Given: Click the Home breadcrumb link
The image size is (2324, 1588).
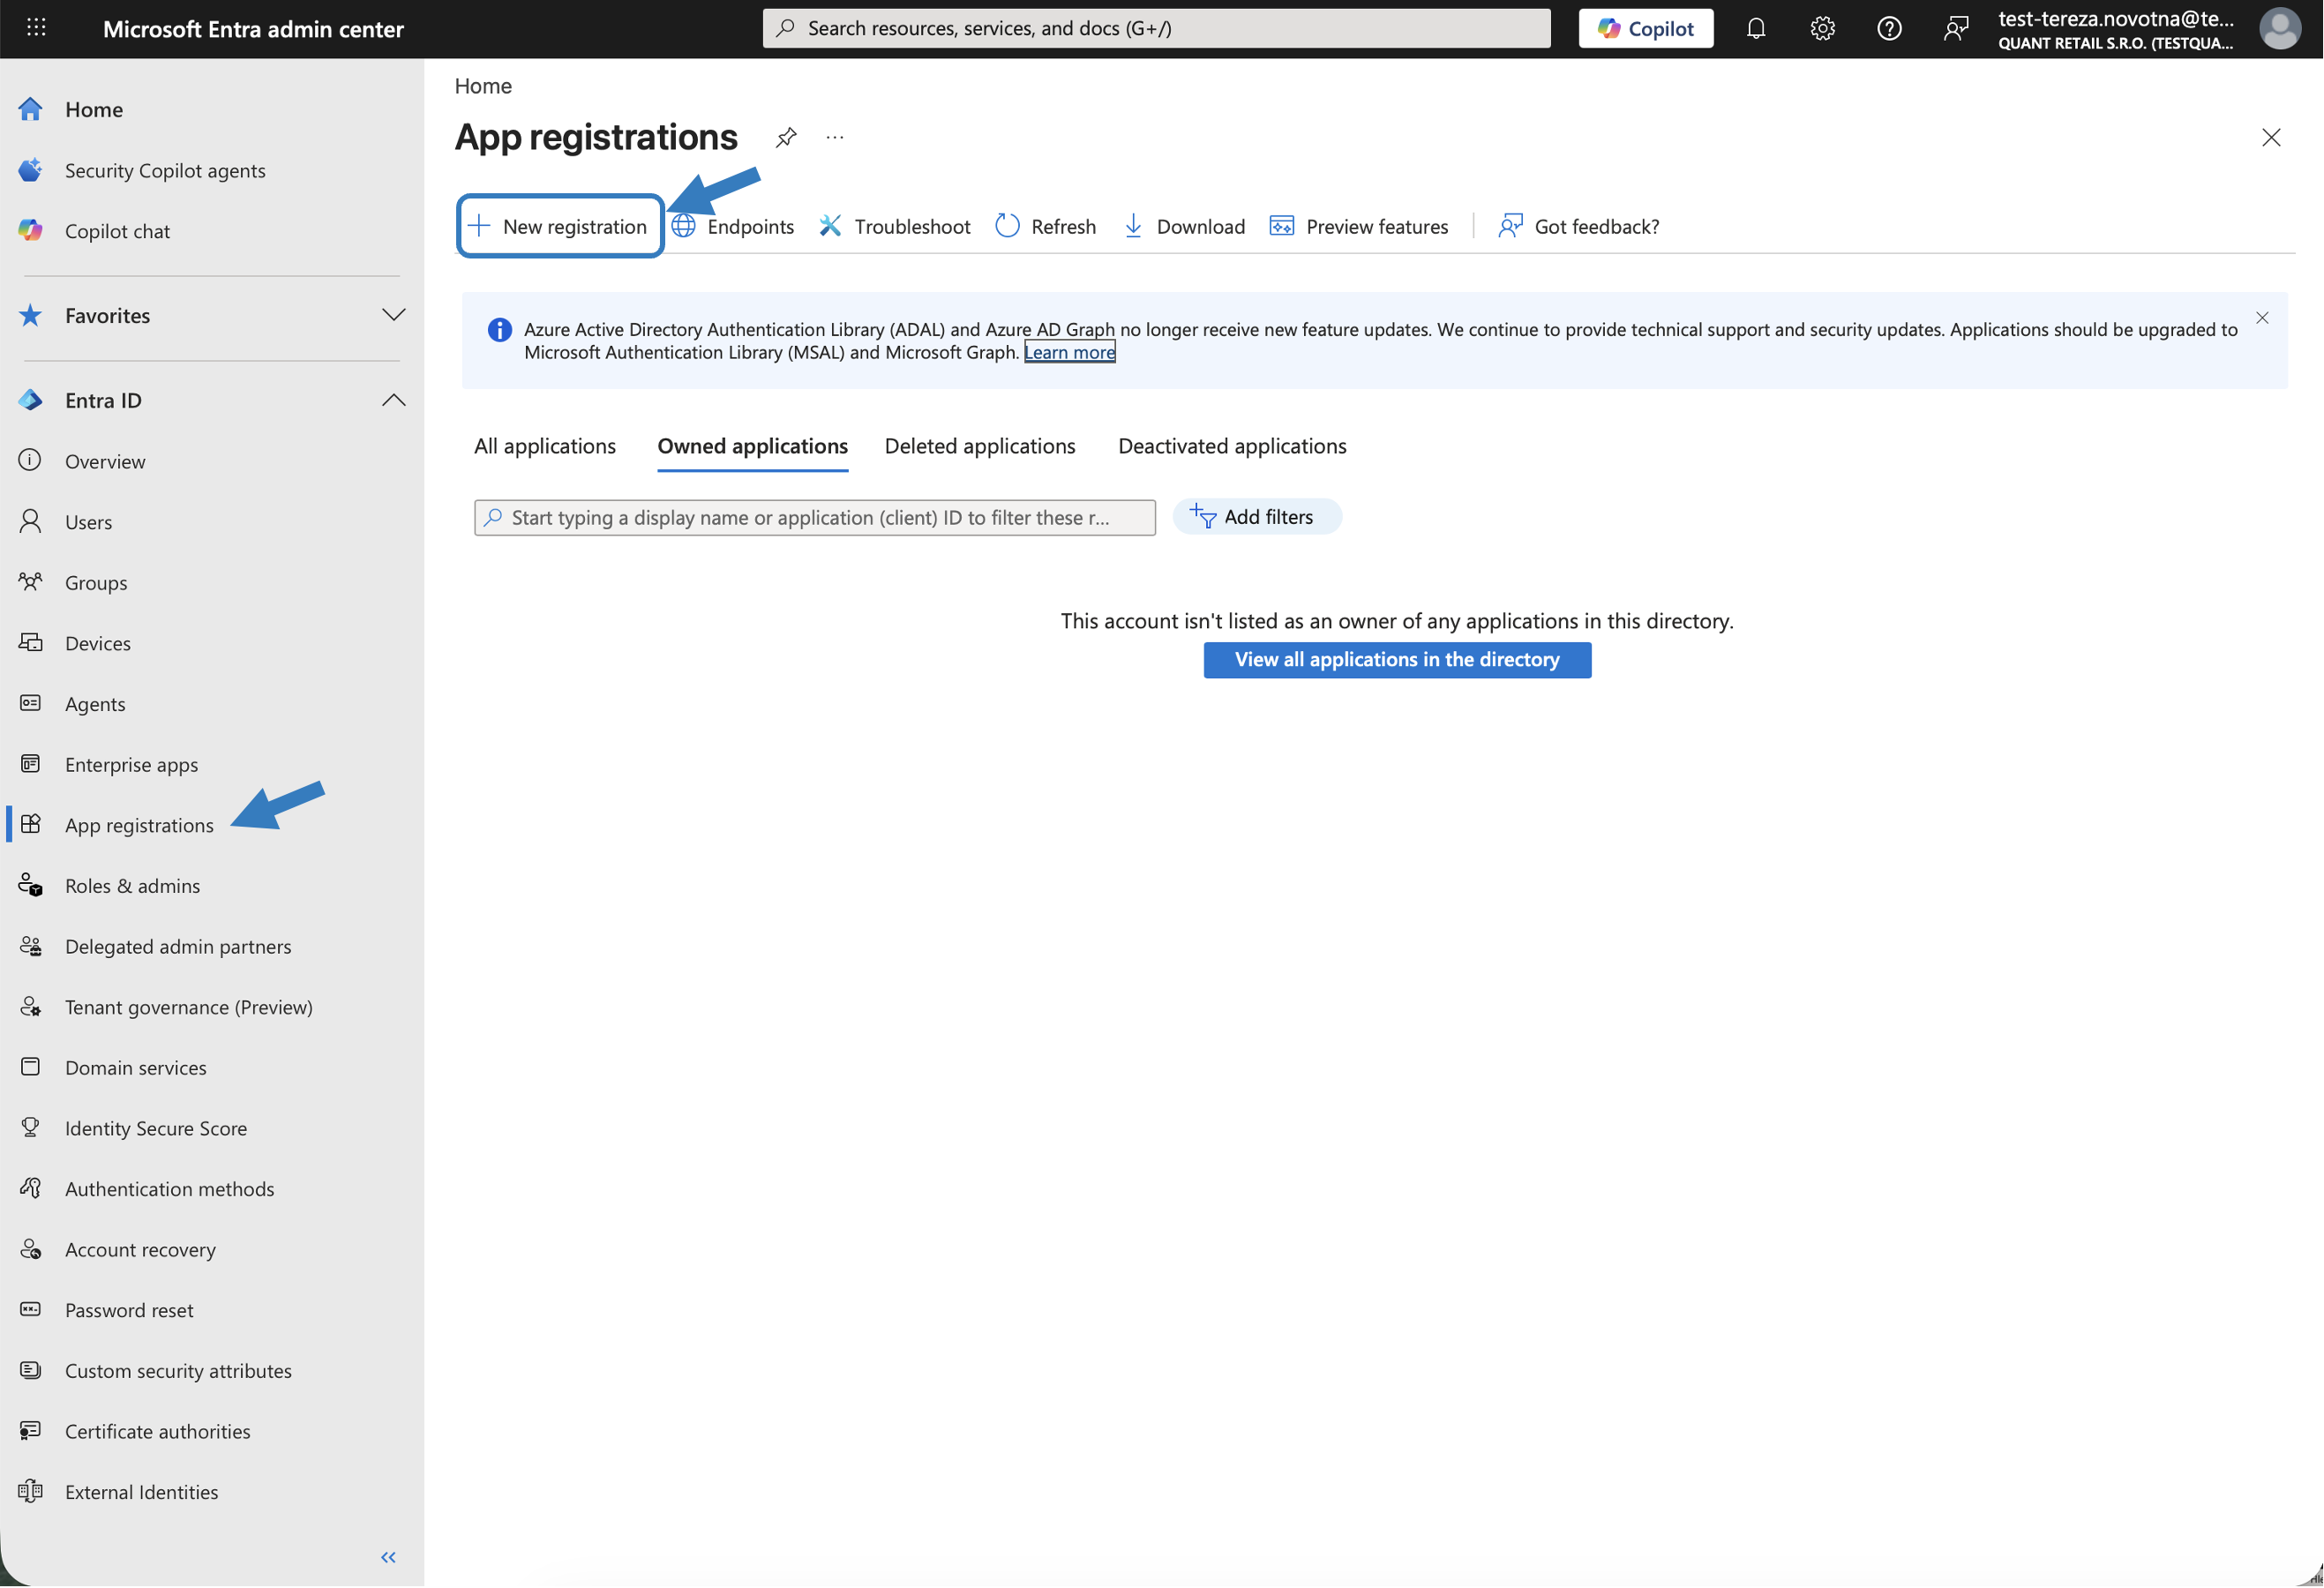Looking at the screenshot, I should (x=483, y=86).
